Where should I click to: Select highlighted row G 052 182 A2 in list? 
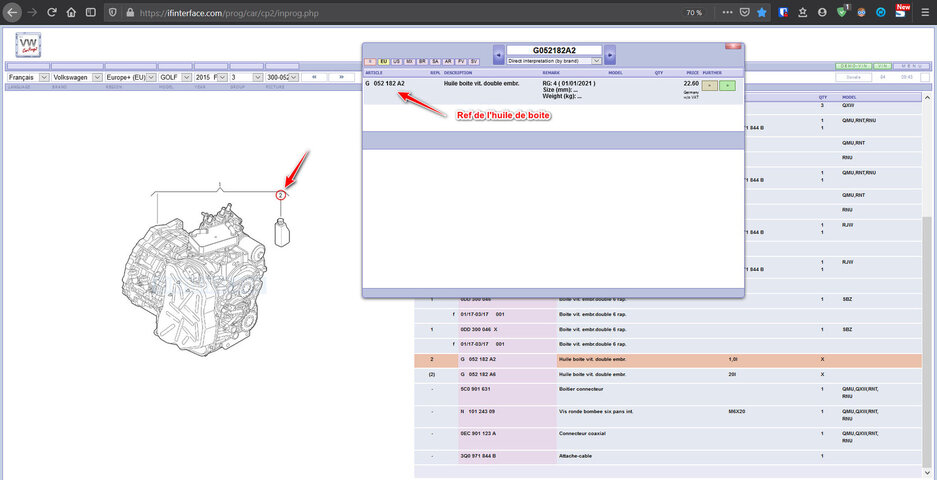tap(667, 360)
